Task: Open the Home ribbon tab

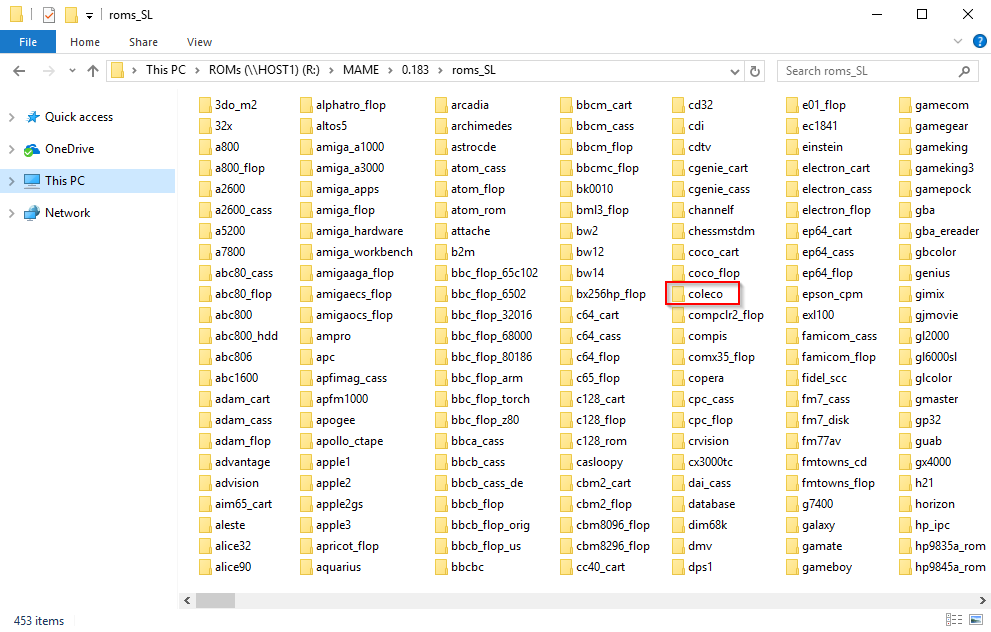Action: (85, 42)
